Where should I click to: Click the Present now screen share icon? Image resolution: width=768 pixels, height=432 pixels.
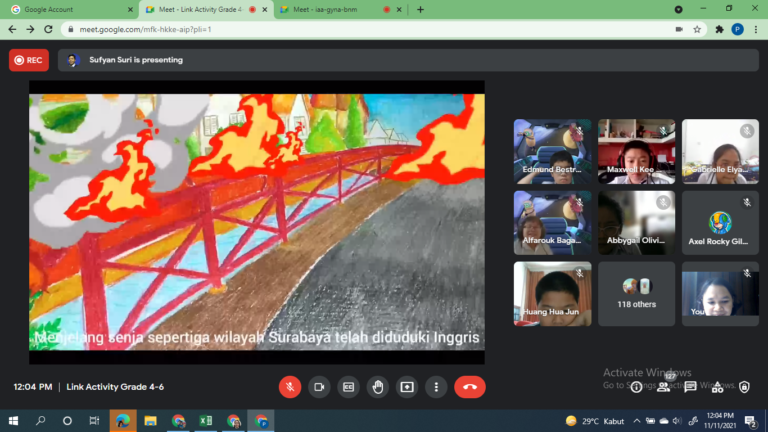pyautogui.click(x=407, y=386)
